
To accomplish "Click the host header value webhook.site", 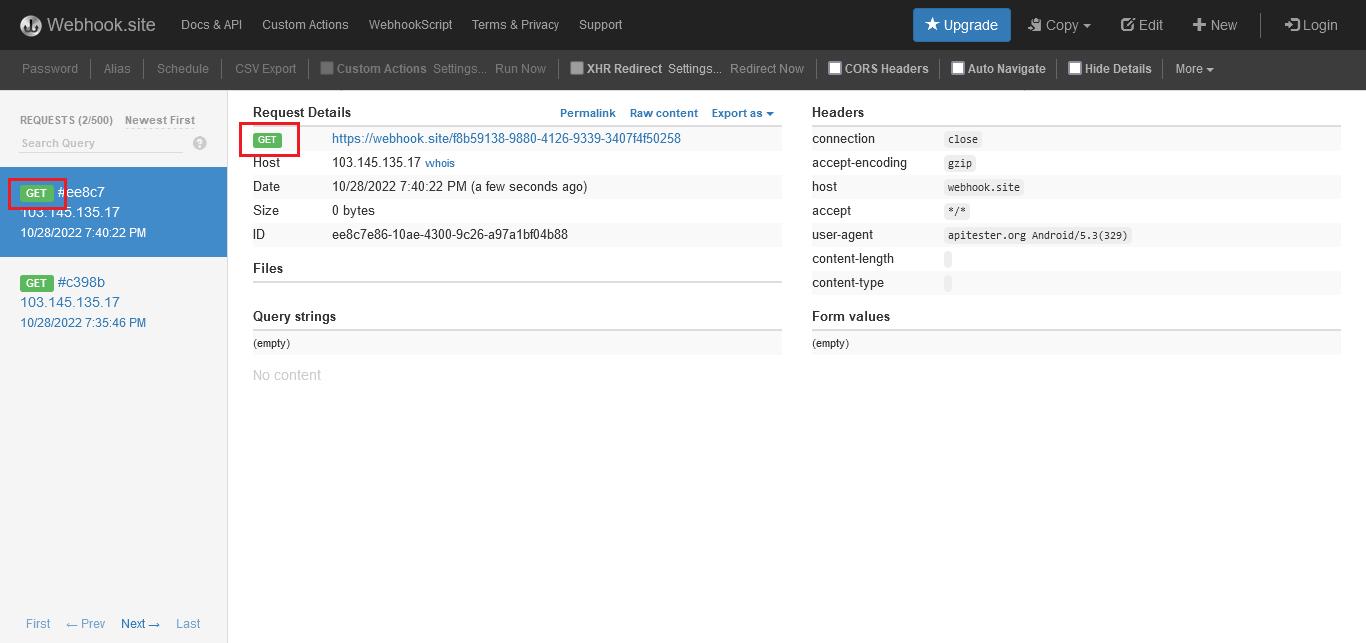I will 983,187.
